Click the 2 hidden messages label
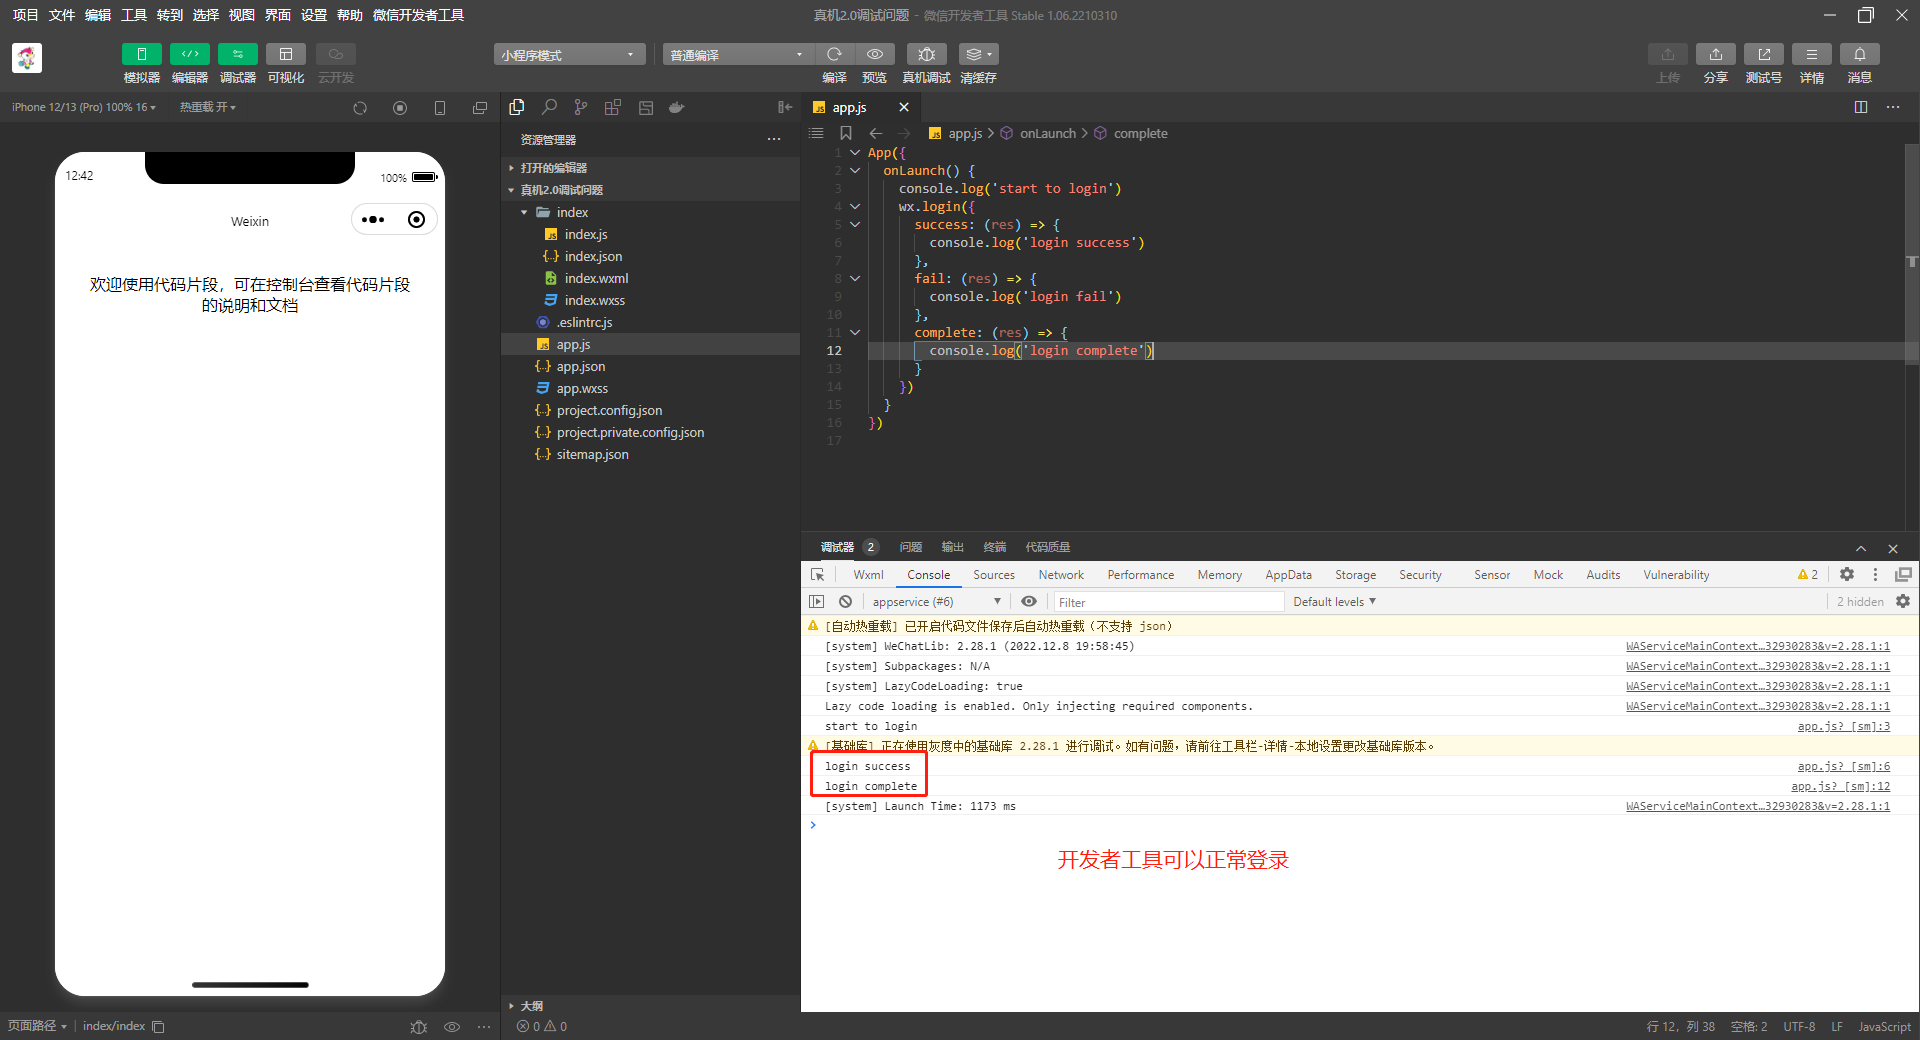Screen dimensions: 1920x1040 click(x=1860, y=602)
